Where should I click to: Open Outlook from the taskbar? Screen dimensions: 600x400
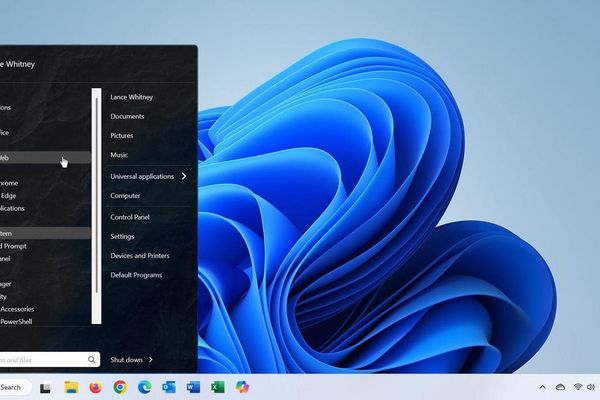click(x=169, y=387)
